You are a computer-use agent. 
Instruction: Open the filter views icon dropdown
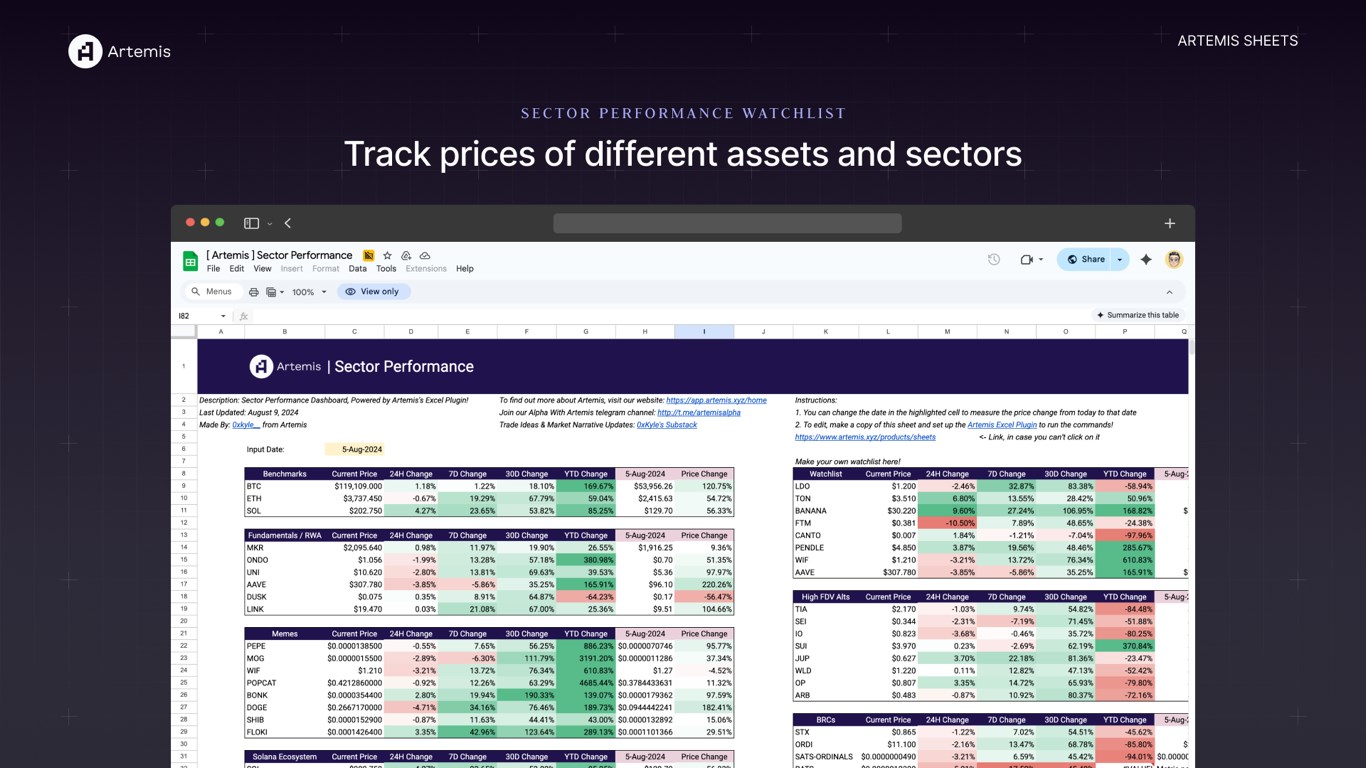[x=275, y=292]
